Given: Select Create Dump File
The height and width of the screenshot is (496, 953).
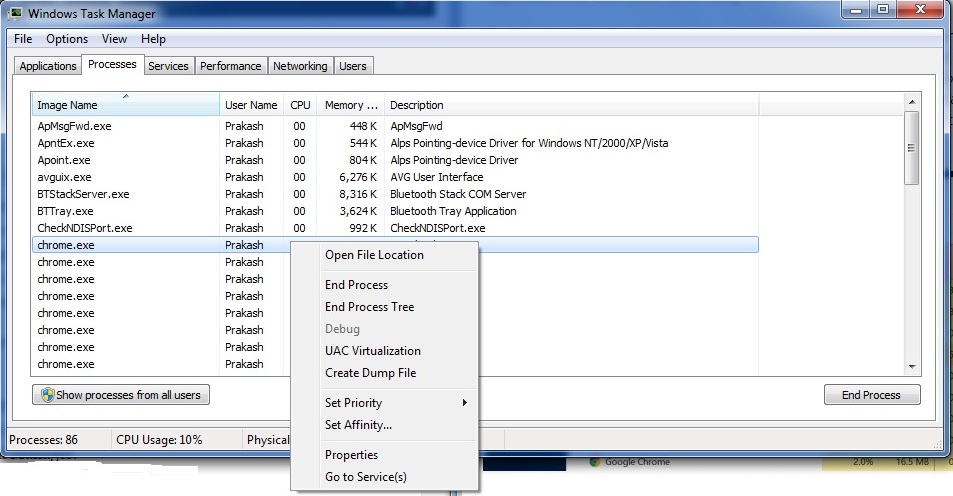Looking at the screenshot, I should coord(385,373).
